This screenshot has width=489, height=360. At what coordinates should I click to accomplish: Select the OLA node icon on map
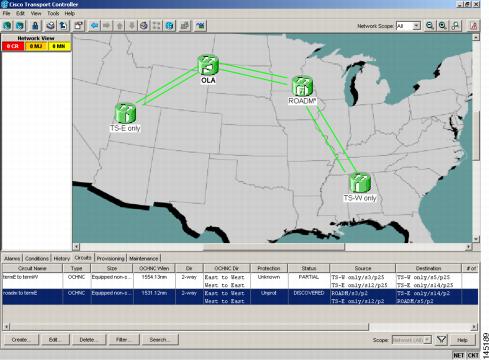[x=208, y=65]
